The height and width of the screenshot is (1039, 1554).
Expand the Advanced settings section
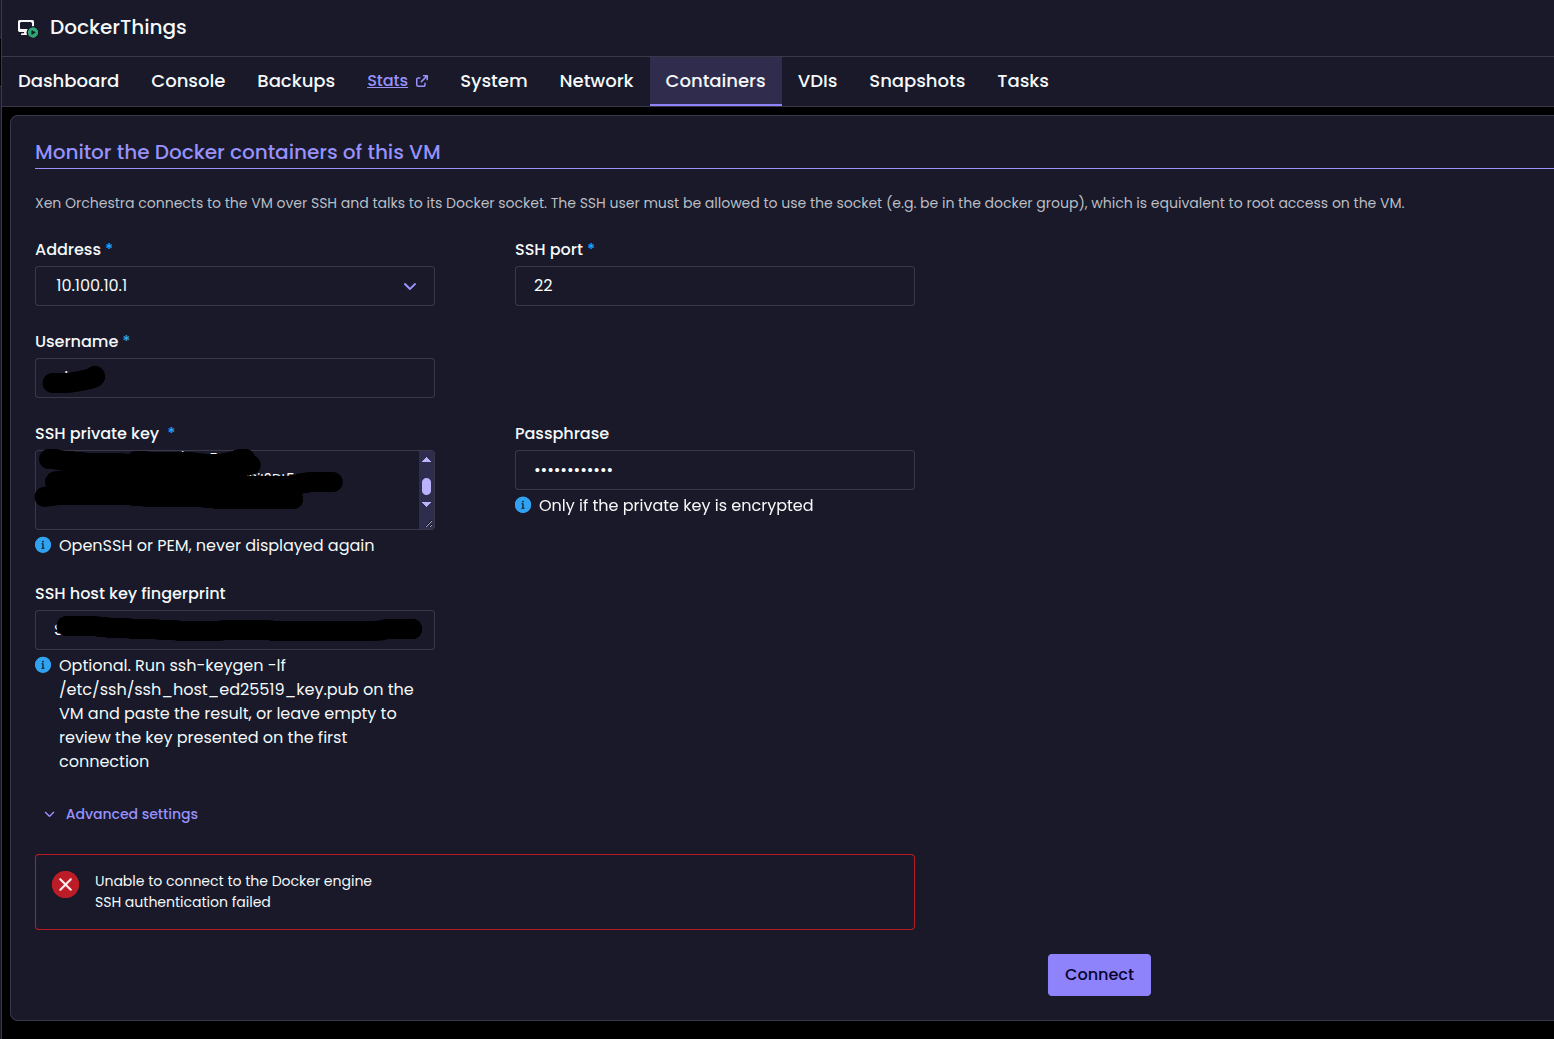121,814
